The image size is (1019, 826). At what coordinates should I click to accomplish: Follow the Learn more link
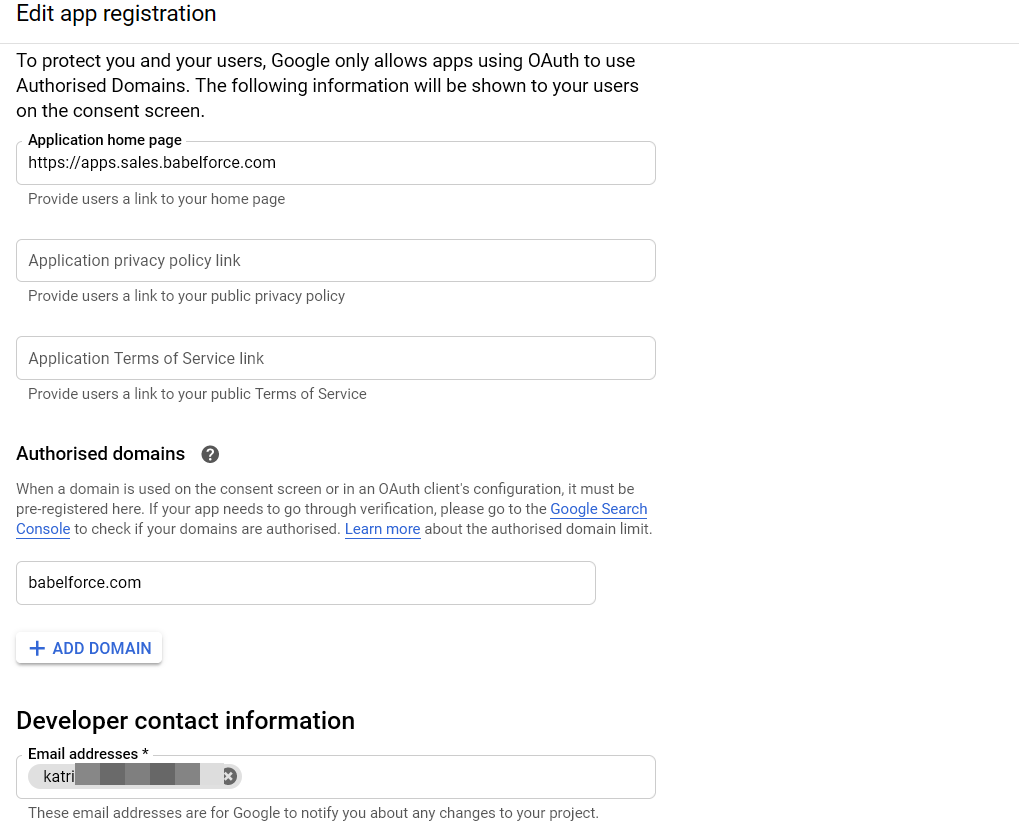click(382, 529)
